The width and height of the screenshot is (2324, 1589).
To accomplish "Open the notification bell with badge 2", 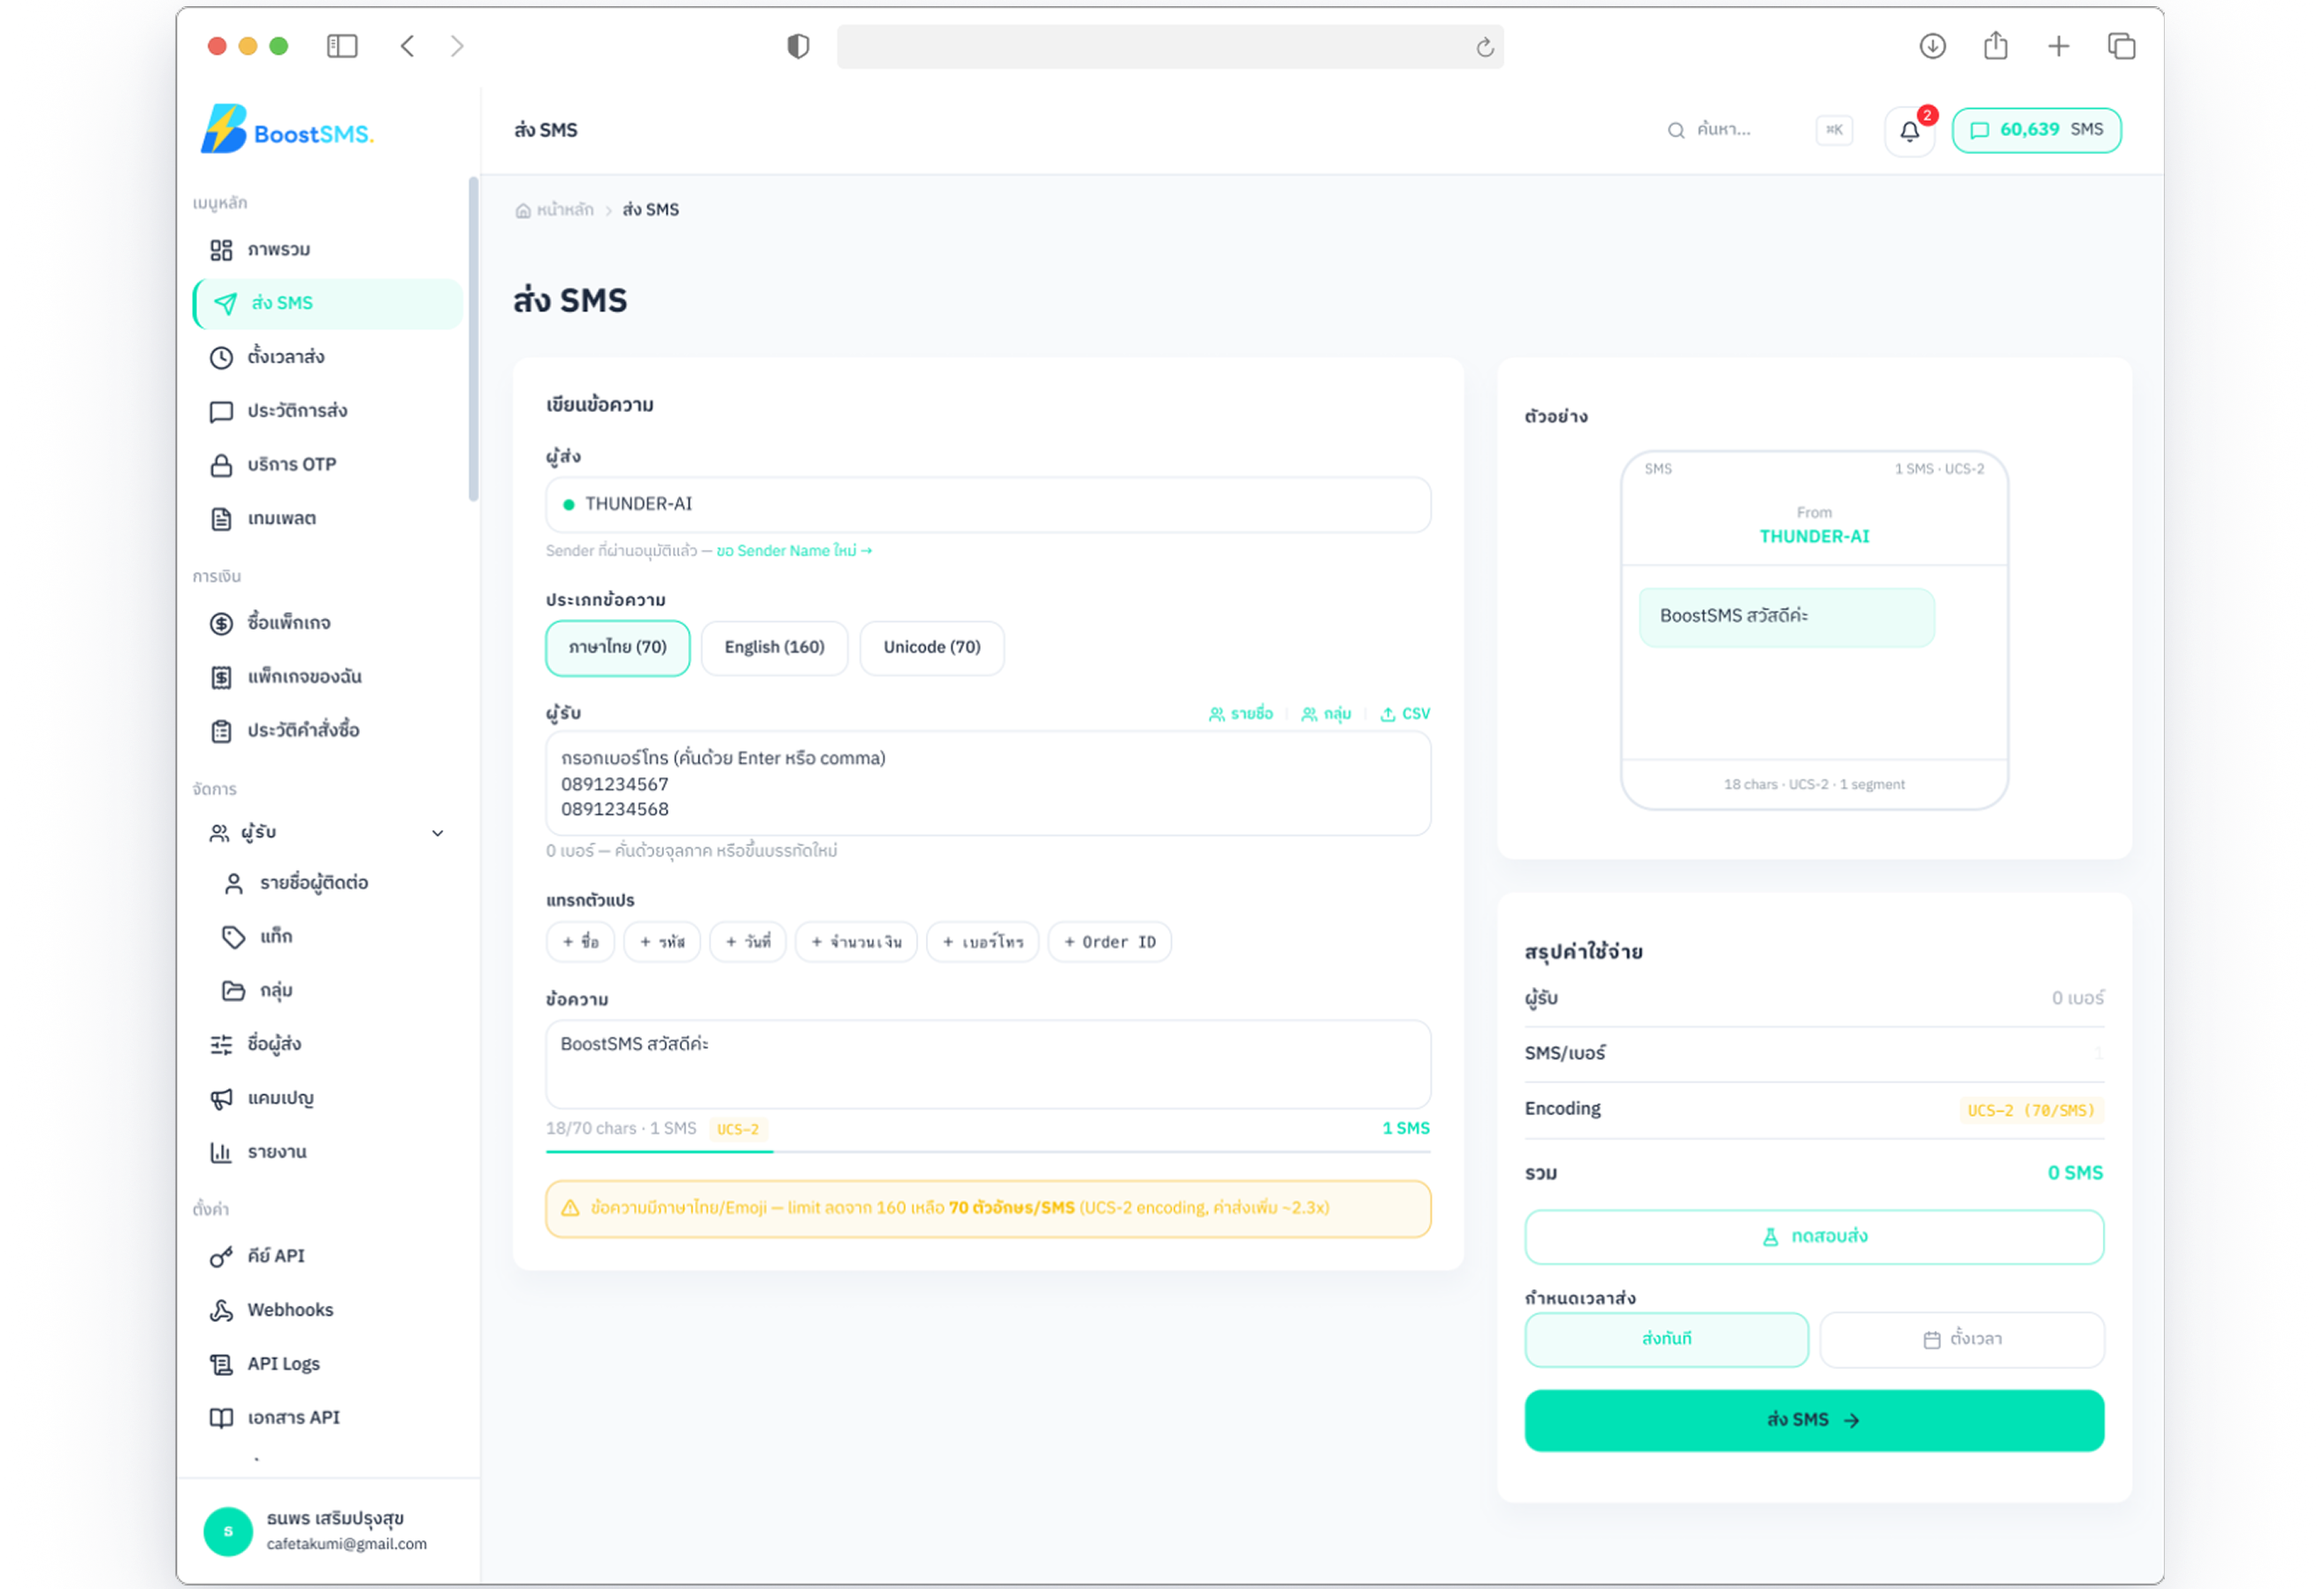I will pyautogui.click(x=1908, y=130).
